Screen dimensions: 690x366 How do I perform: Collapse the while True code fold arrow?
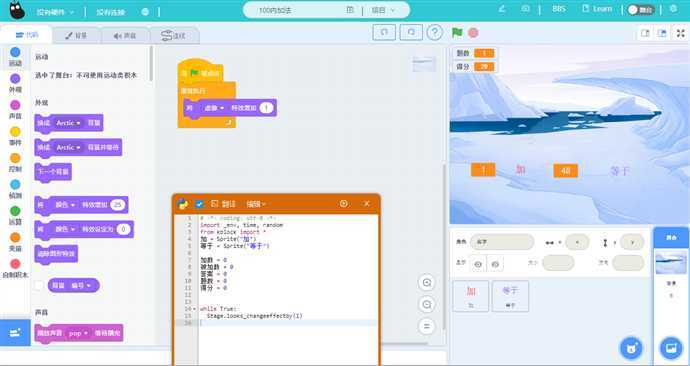pos(195,309)
